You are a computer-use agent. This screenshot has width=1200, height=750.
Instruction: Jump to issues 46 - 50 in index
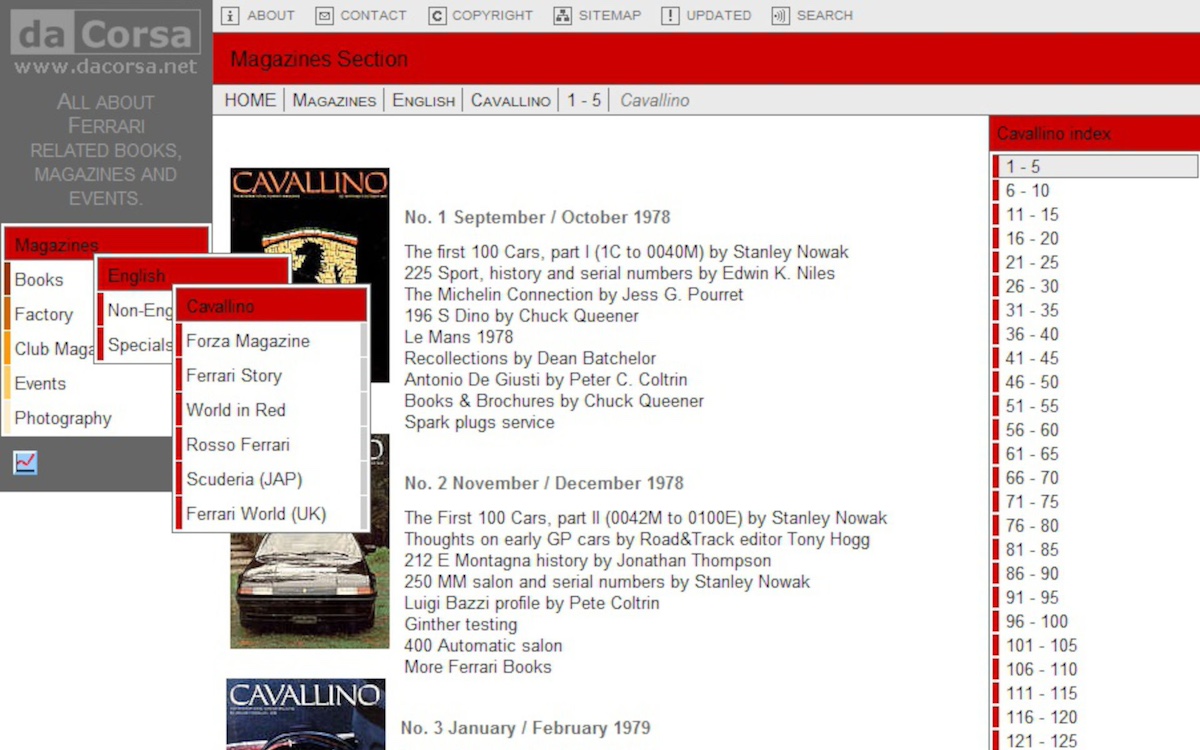1095,383
